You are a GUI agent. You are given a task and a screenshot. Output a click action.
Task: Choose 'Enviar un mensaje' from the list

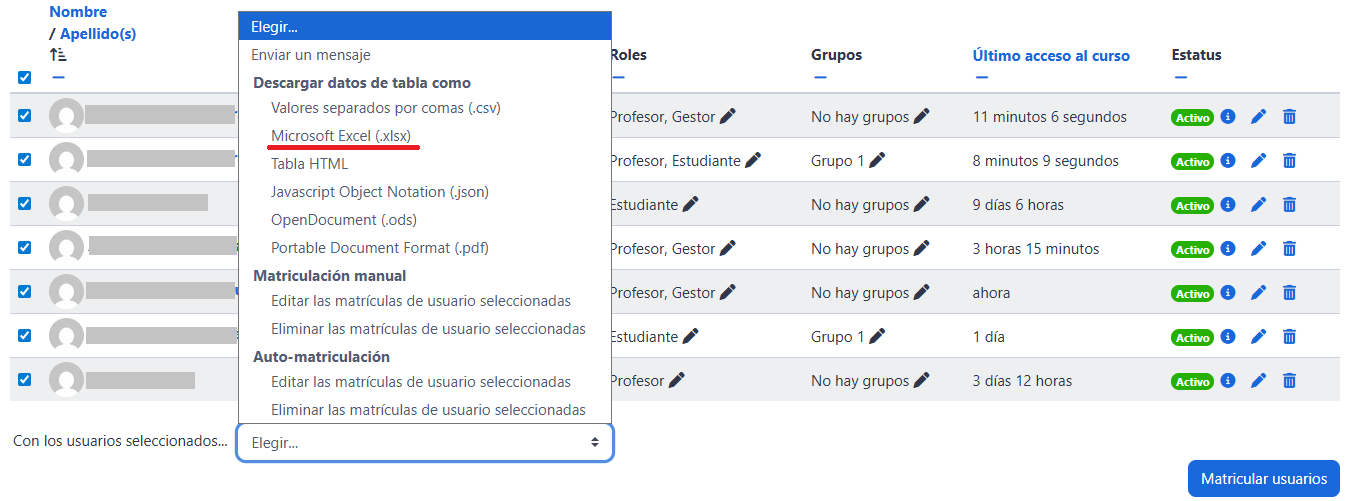(311, 55)
